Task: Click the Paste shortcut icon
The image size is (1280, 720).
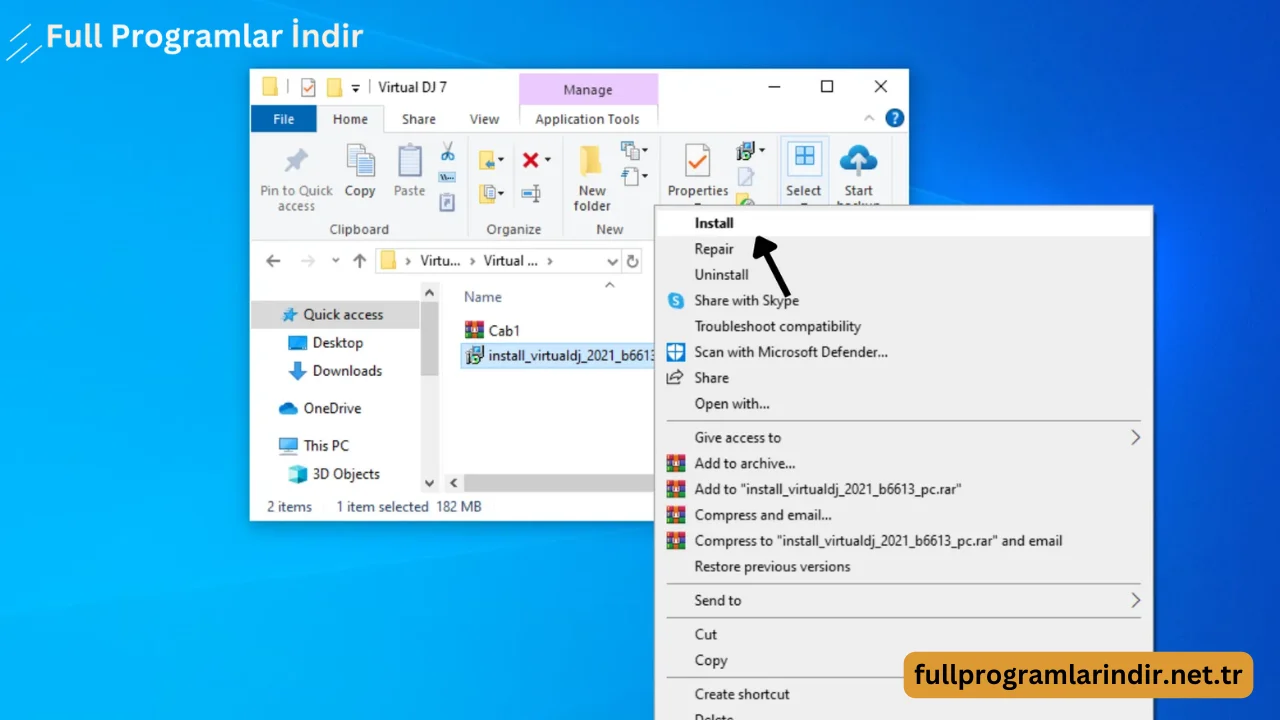Action: click(x=448, y=201)
